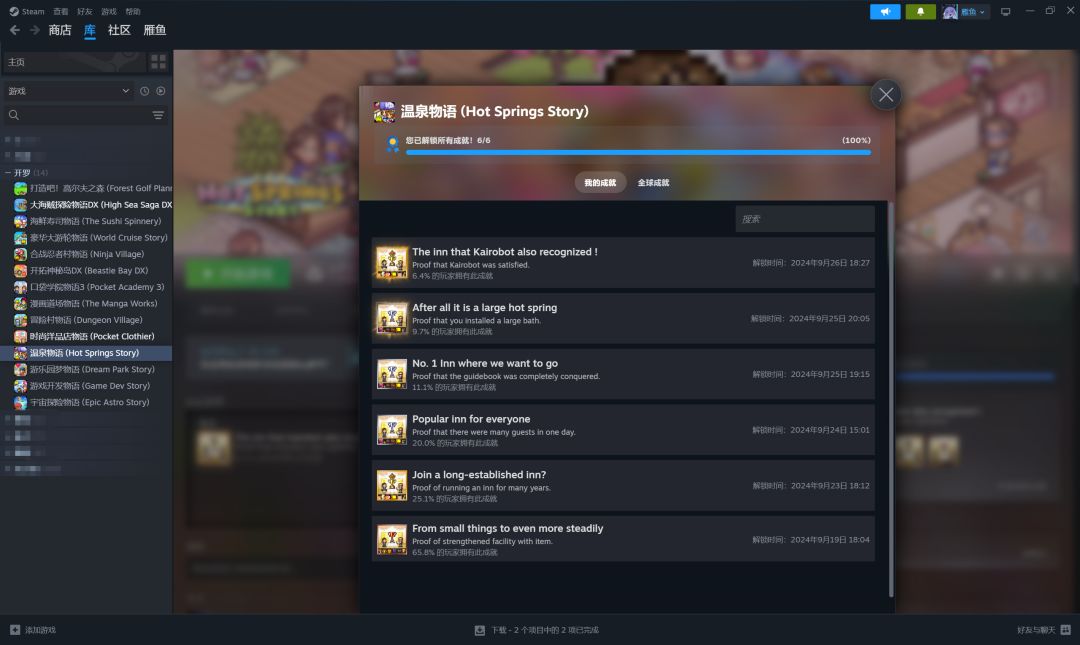Screen dimensions: 1080x645
Task: Open the 好友 menu in the title bar
Action: pyautogui.click(x=85, y=12)
